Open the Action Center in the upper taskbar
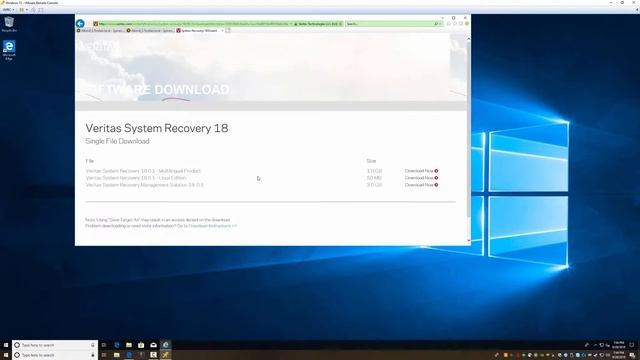 [x=631, y=345]
